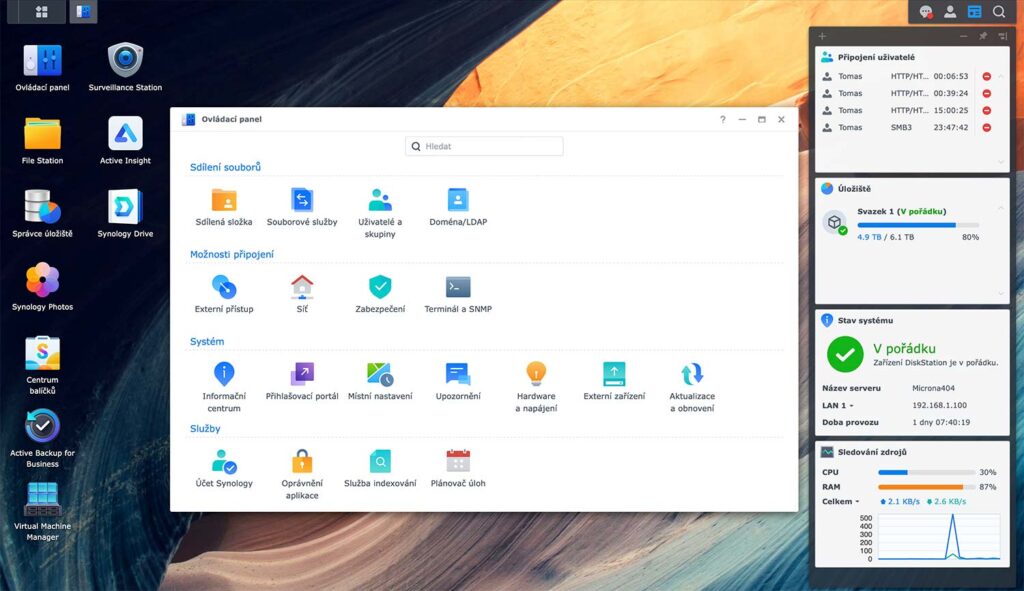Open Síť network settings
This screenshot has height=591, width=1024.
click(302, 295)
